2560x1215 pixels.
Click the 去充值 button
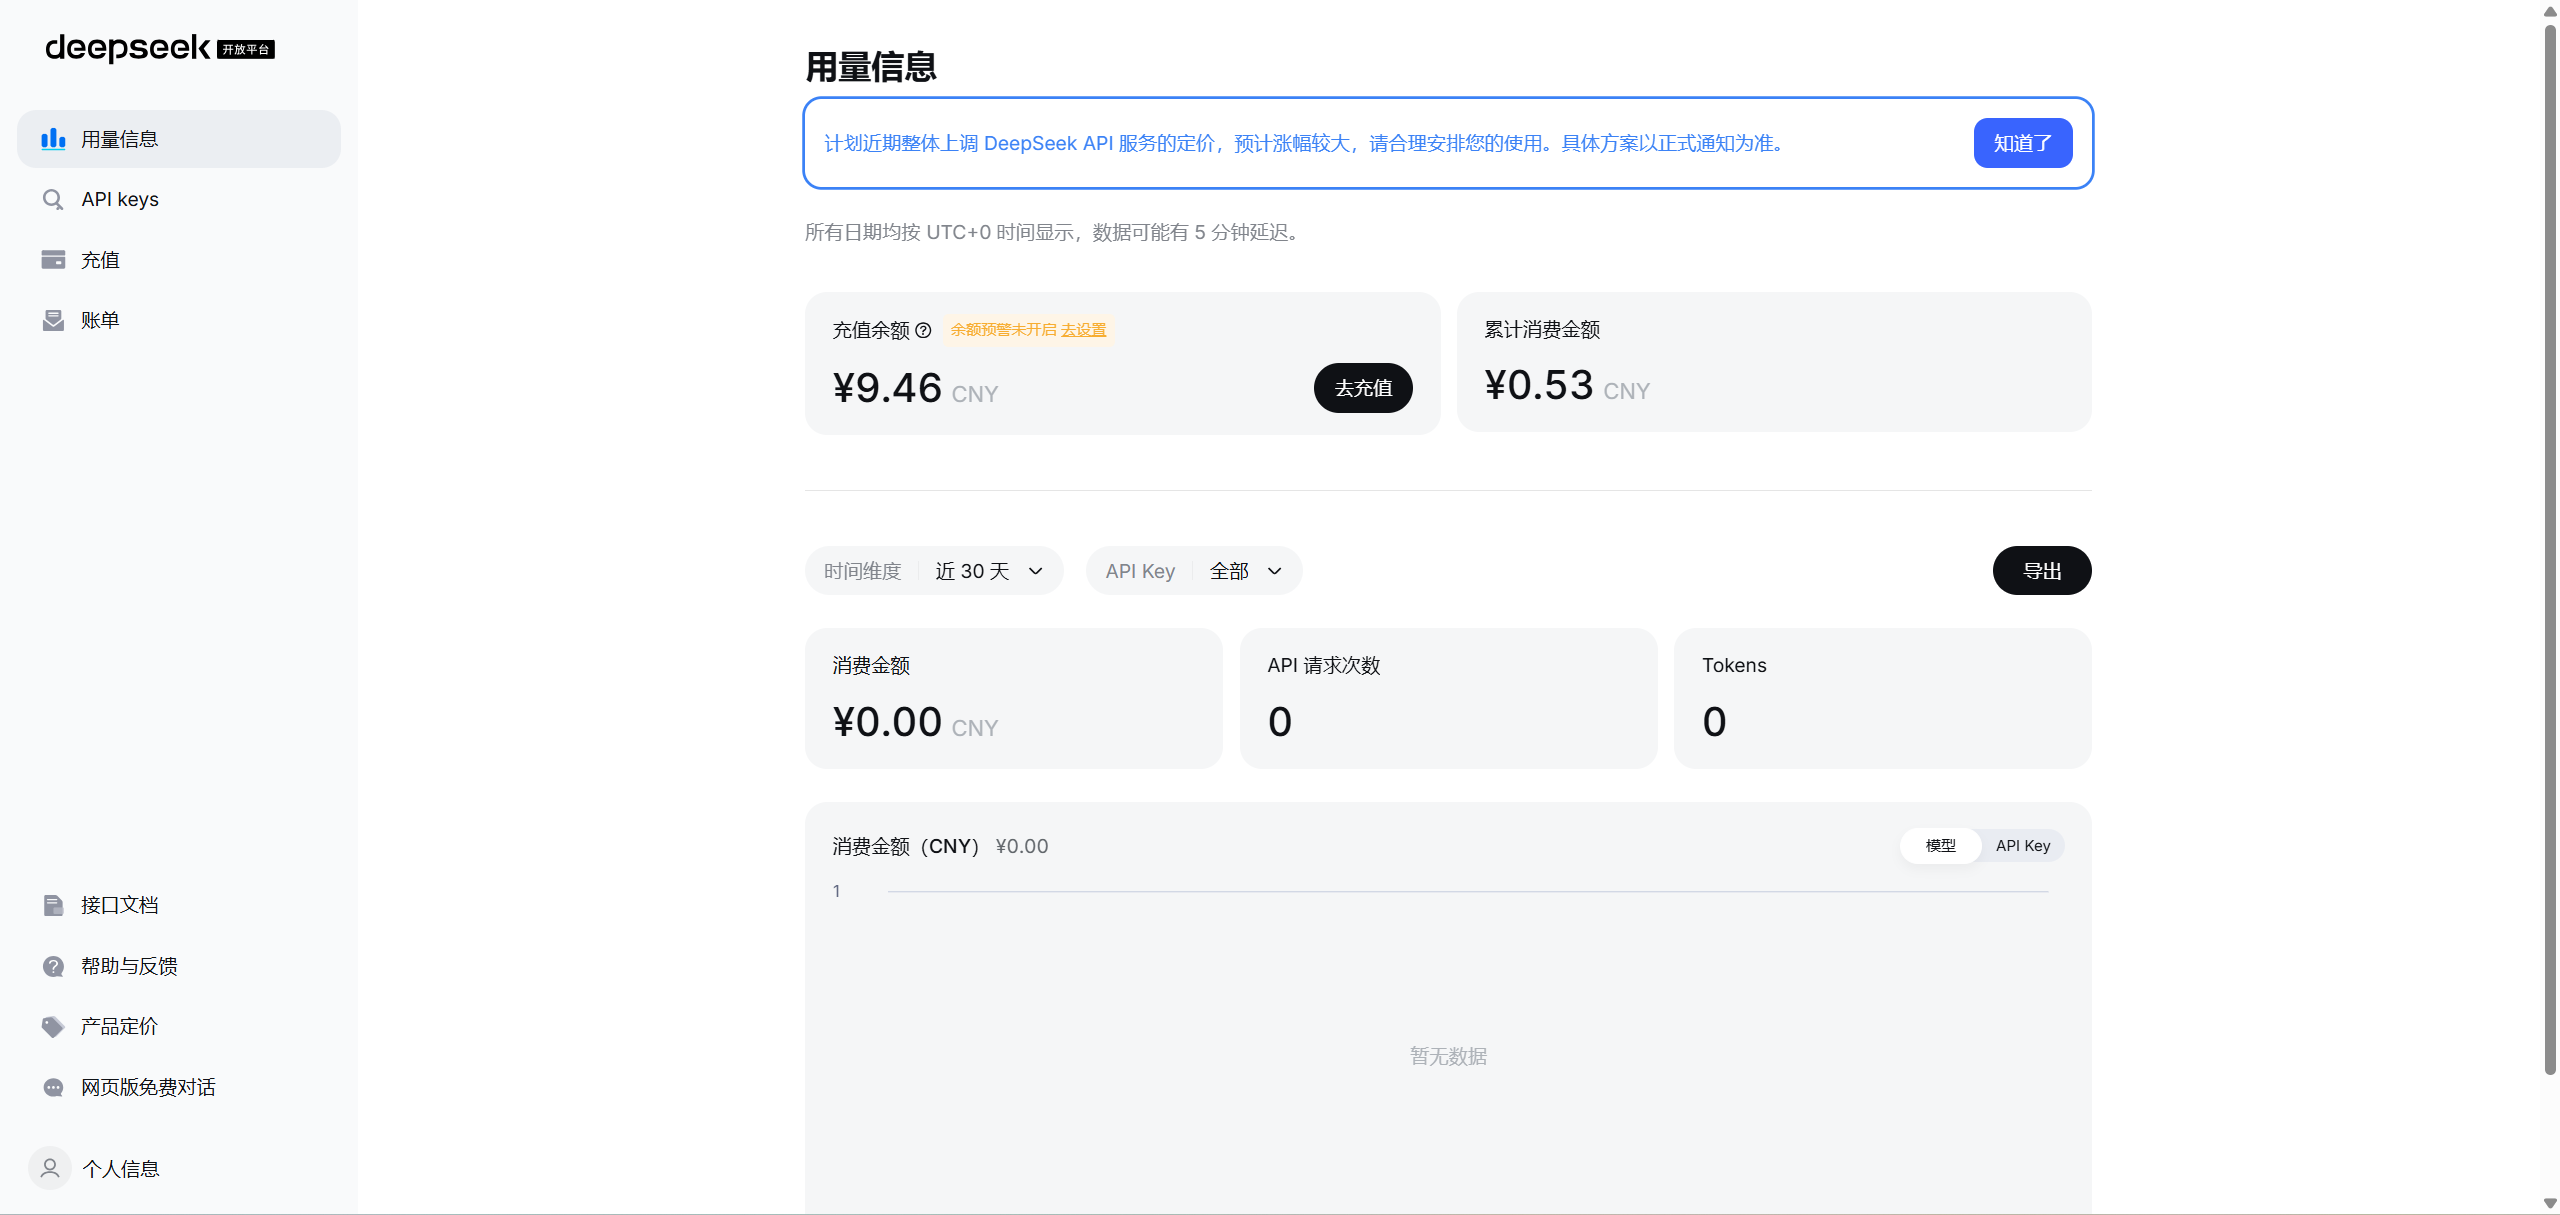tap(1363, 388)
